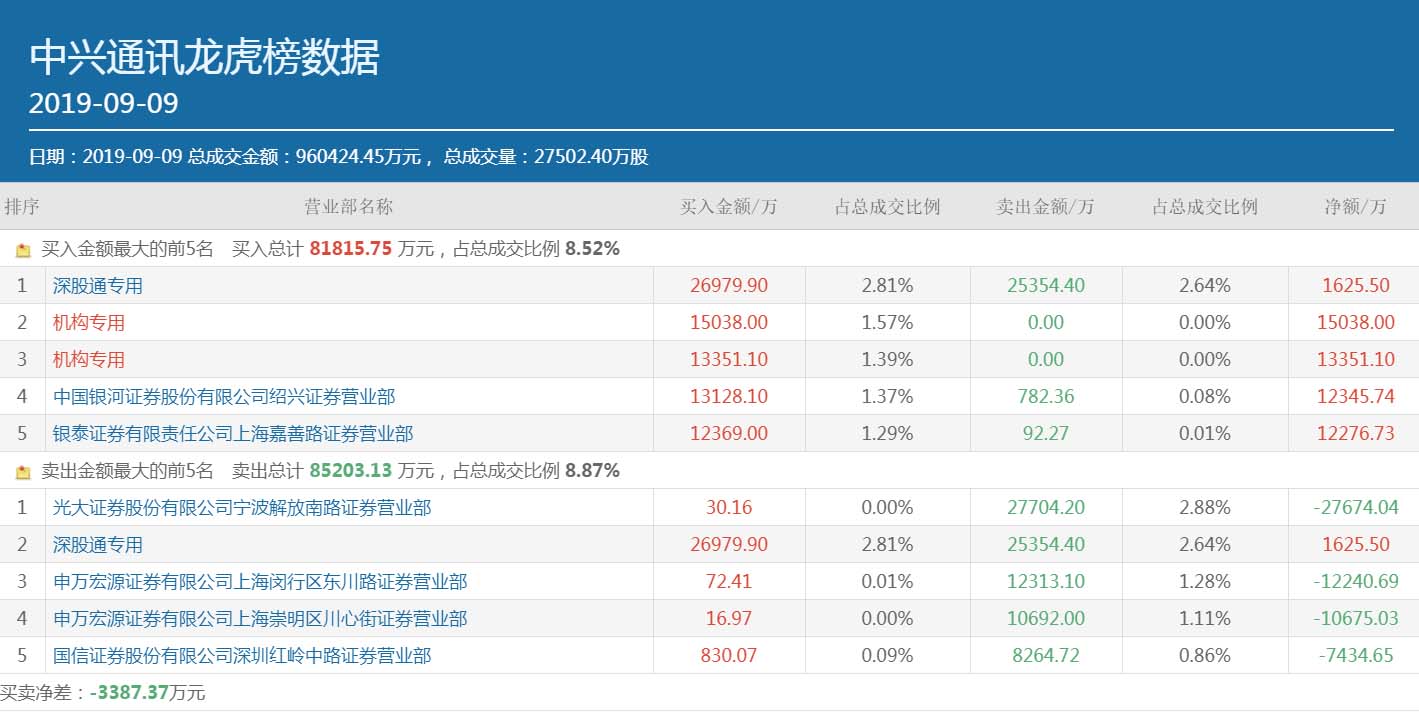Viewport: 1419px width, 718px height.
Task: Click percentage 0.09% in the 国信证券 row
Action: coord(888,656)
